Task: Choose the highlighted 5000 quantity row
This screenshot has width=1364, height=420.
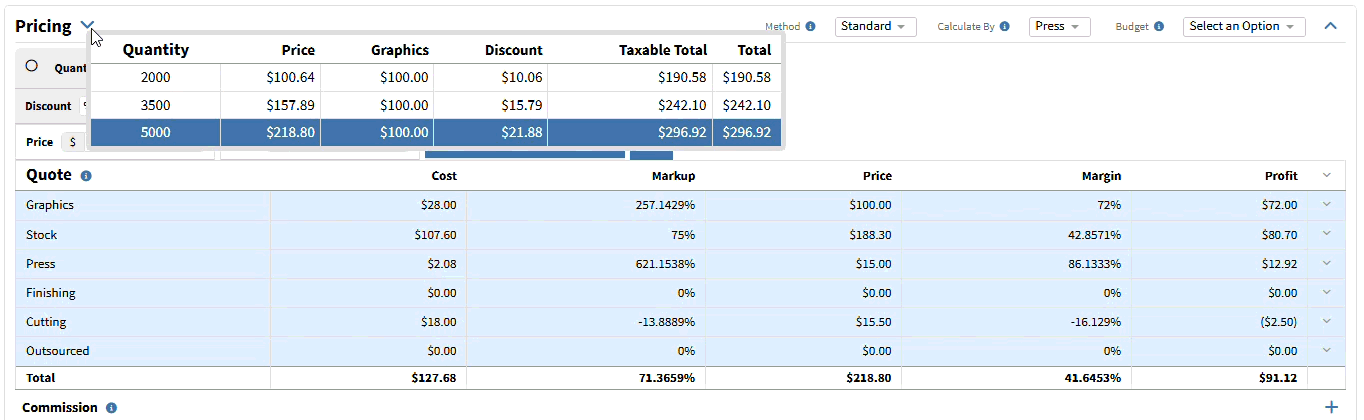Action: tap(155, 132)
